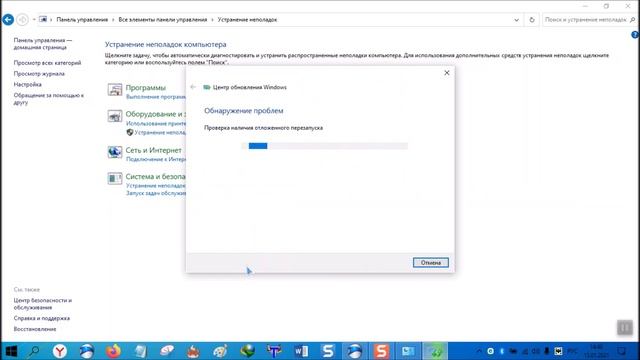The height and width of the screenshot is (360, 640).
Task: Open the 'Система и безопасность' category heading
Action: point(156,176)
